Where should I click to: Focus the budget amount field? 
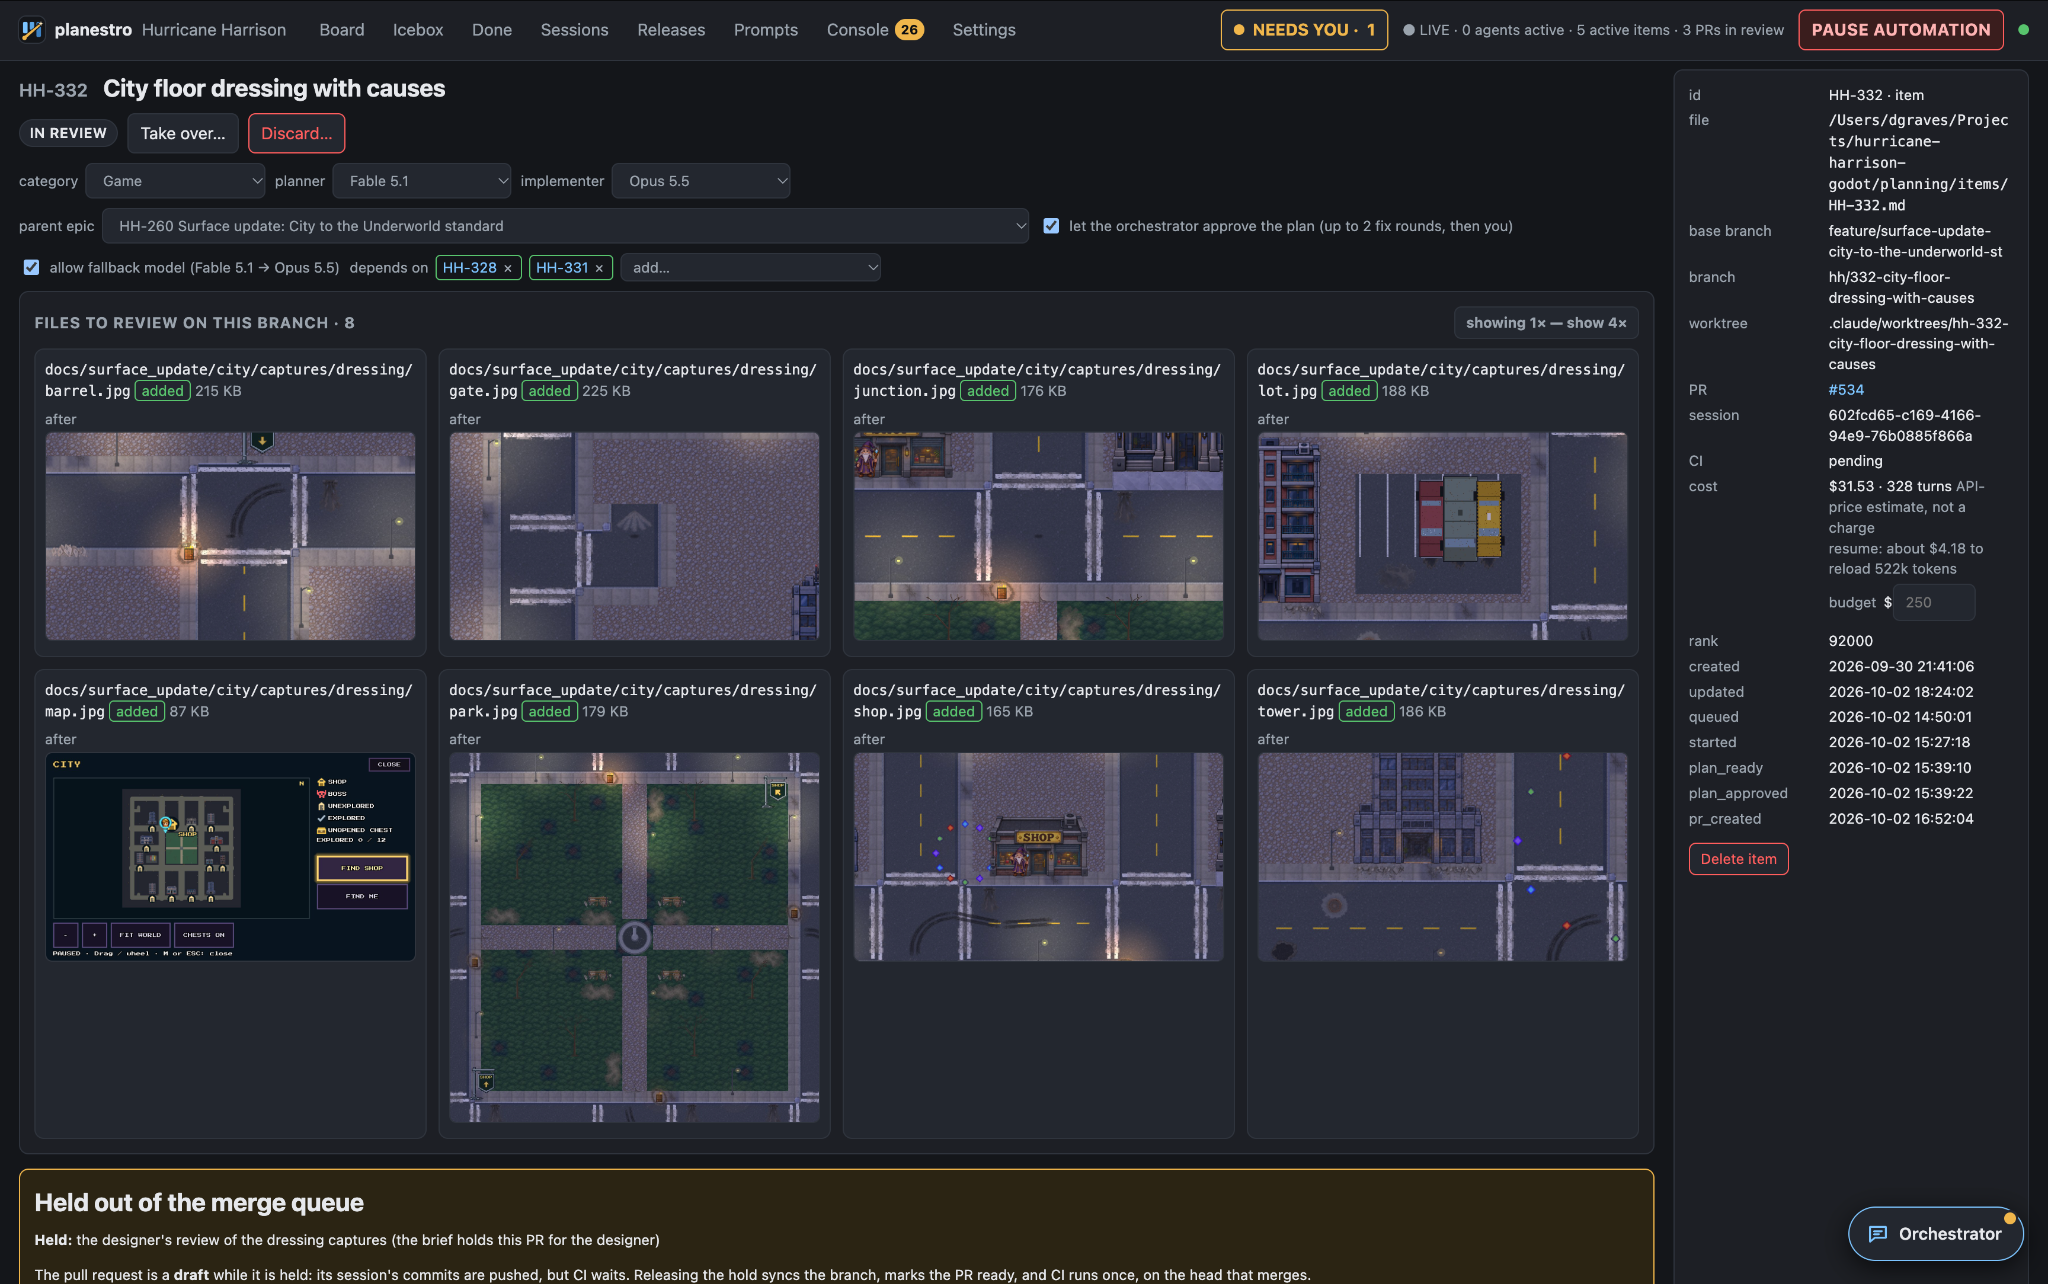coord(1934,603)
